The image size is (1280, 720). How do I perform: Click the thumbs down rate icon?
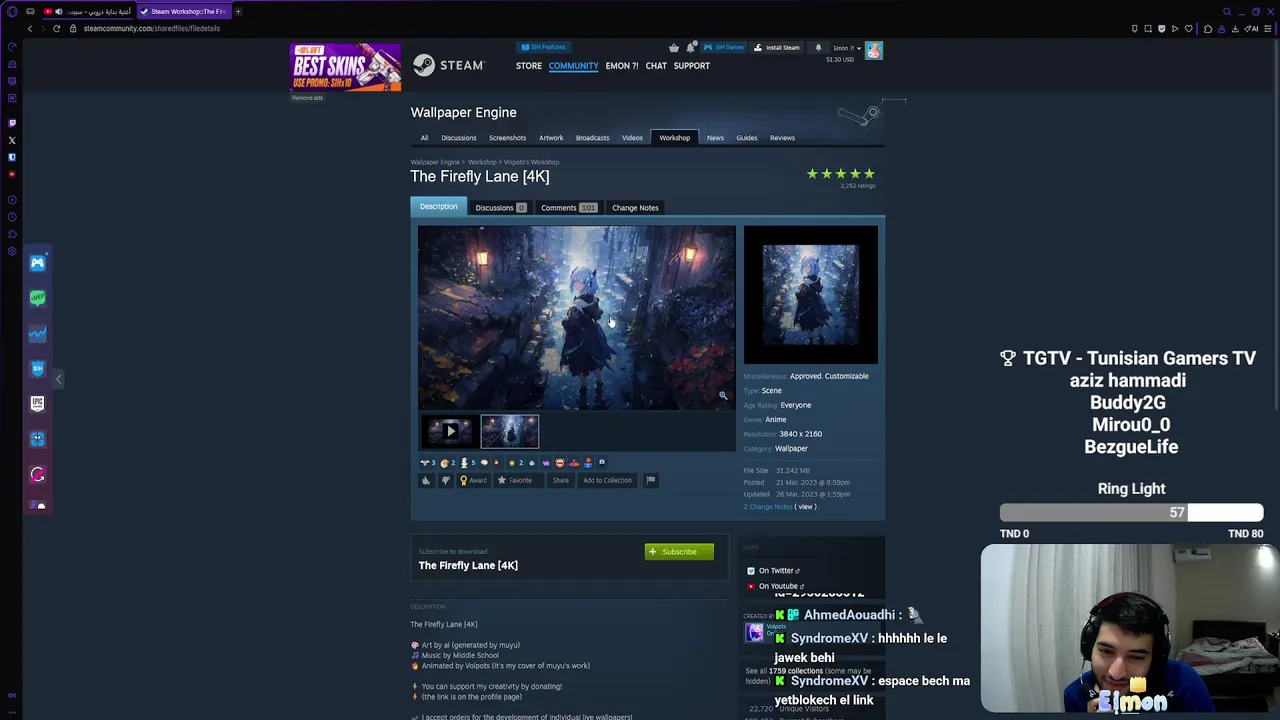point(445,480)
